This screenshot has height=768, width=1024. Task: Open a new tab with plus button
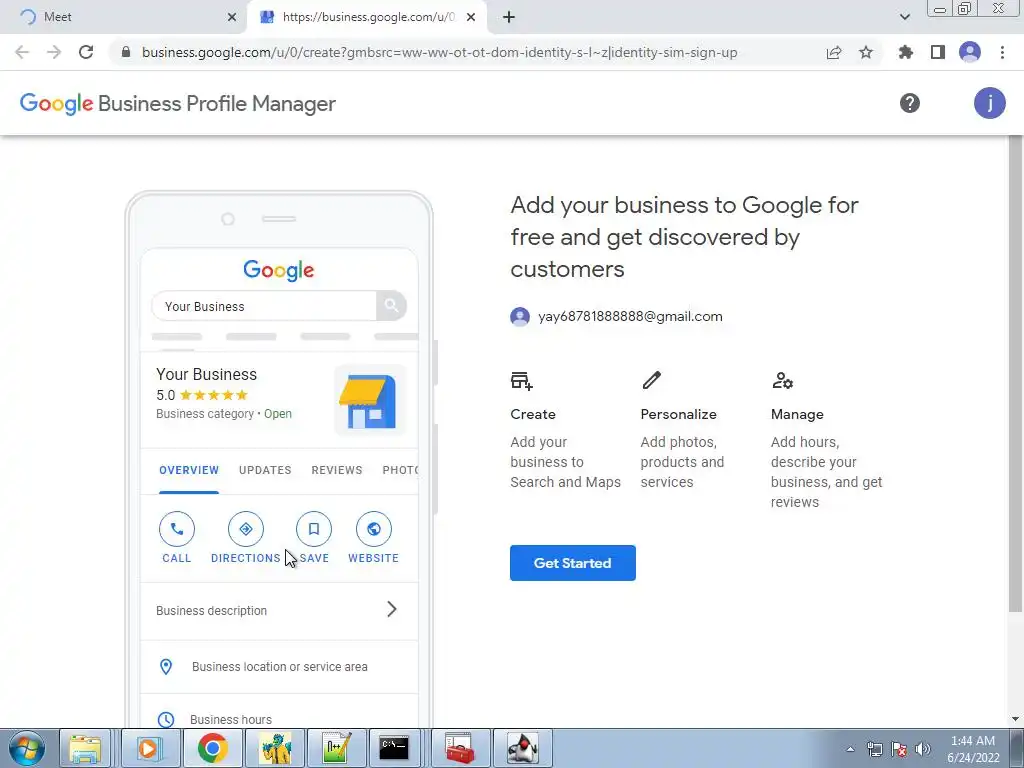[509, 17]
